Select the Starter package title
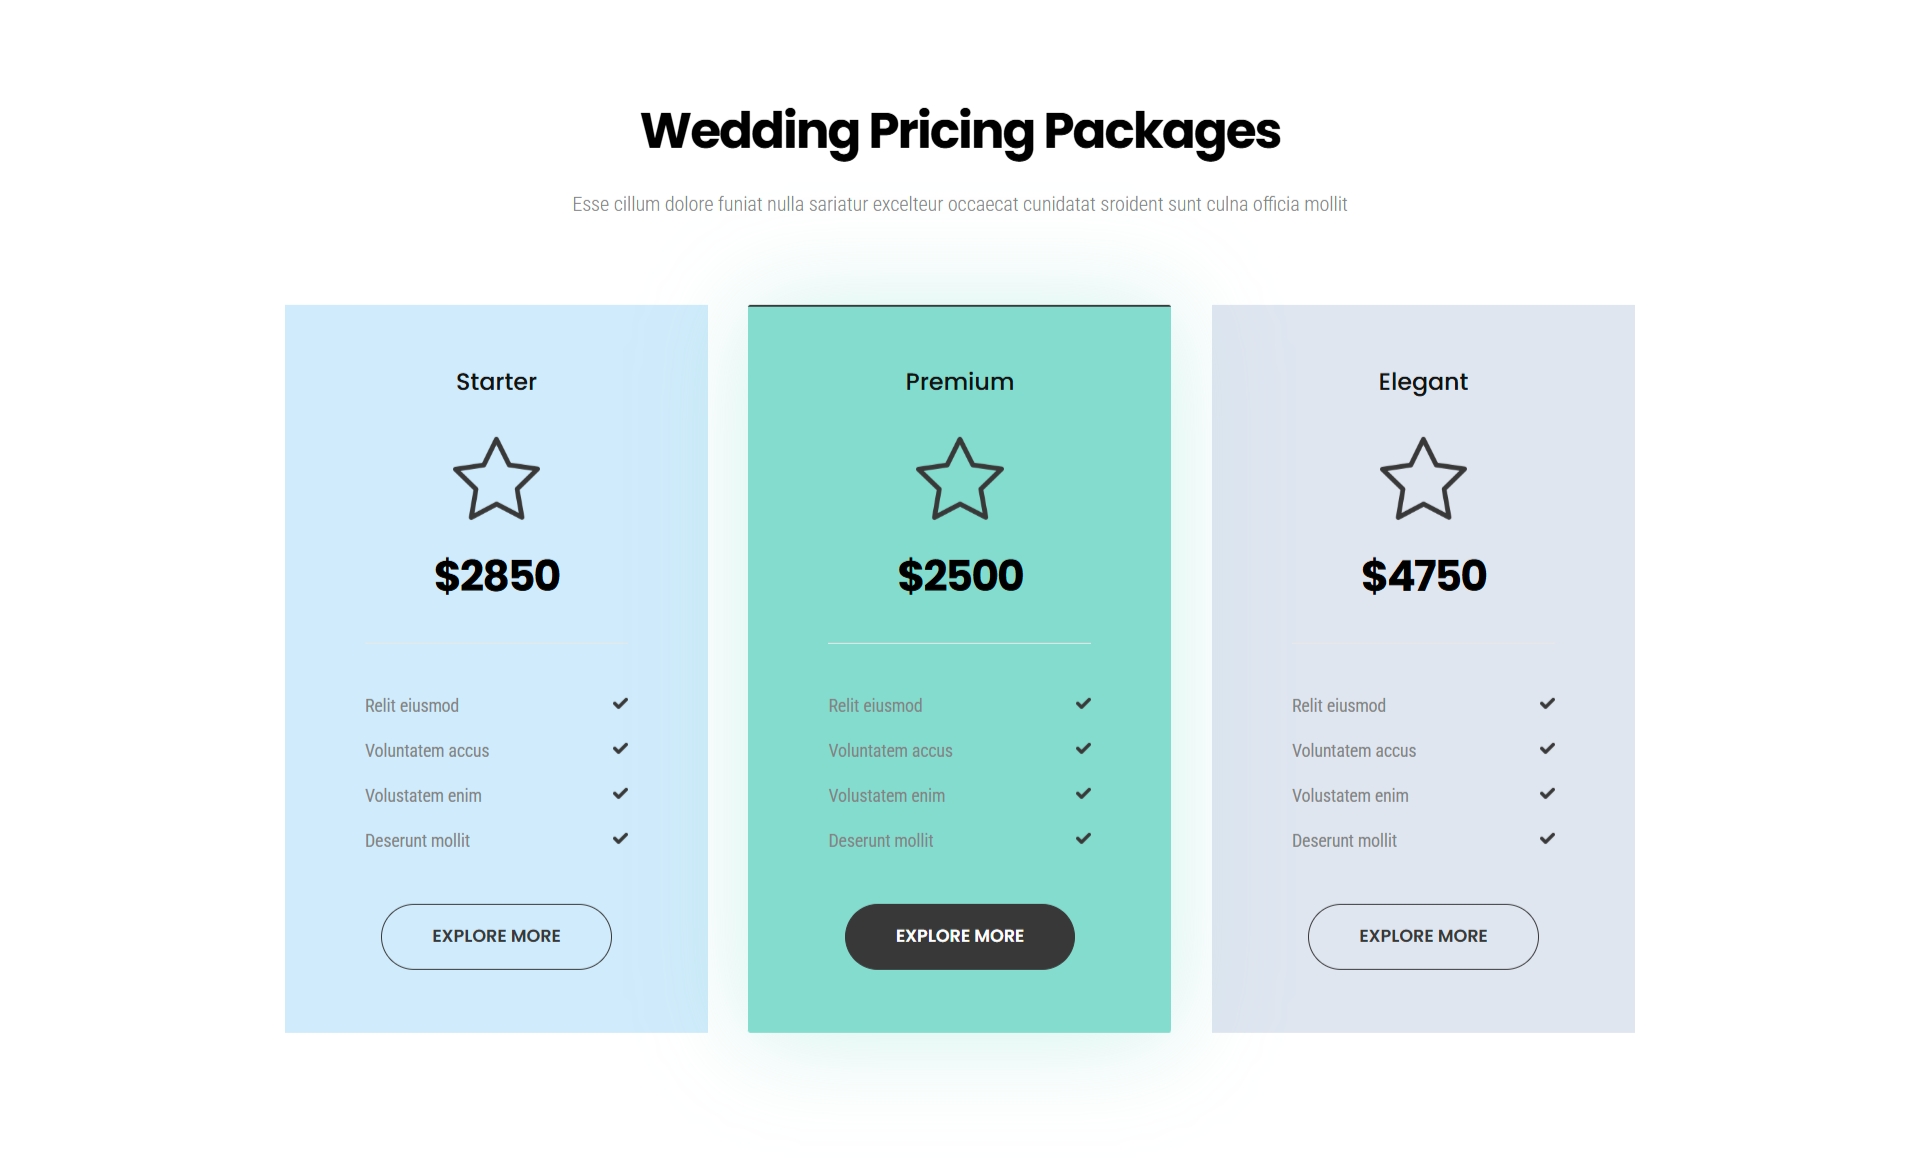 tap(496, 382)
